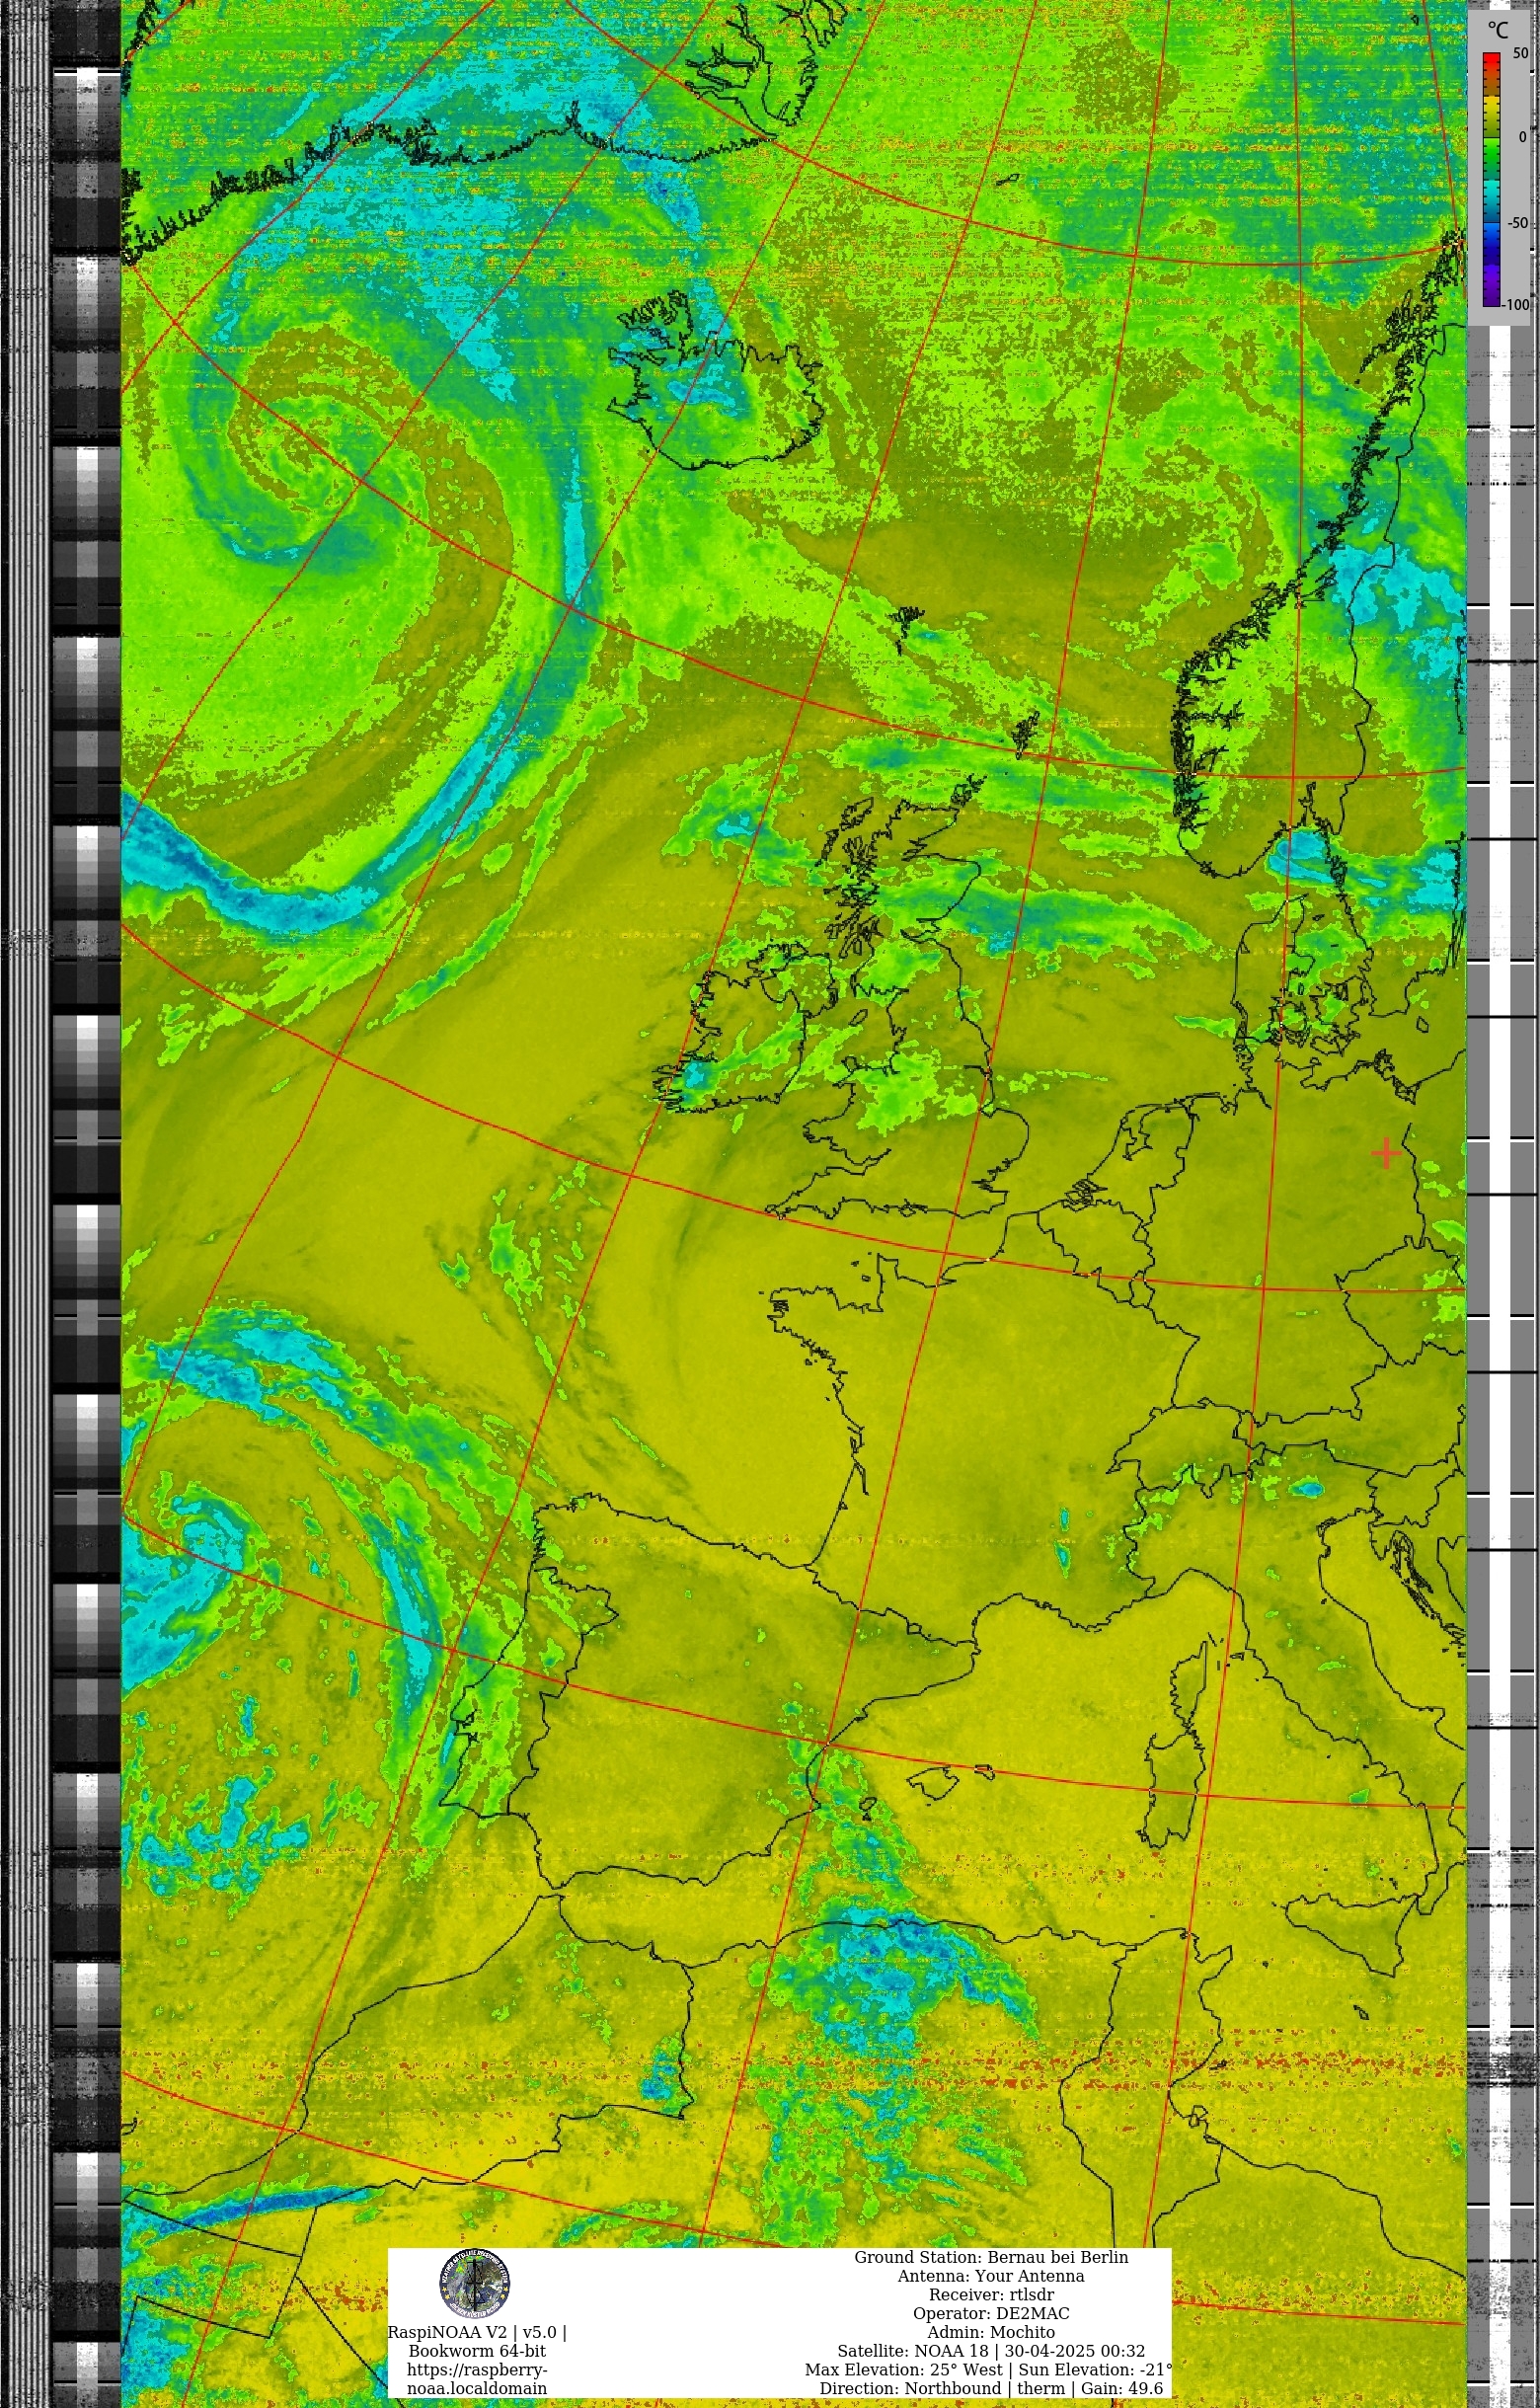The width and height of the screenshot is (1540, 2408).
Task: Open the raspberry-noaa.localdomain URL
Action: click(477, 2379)
